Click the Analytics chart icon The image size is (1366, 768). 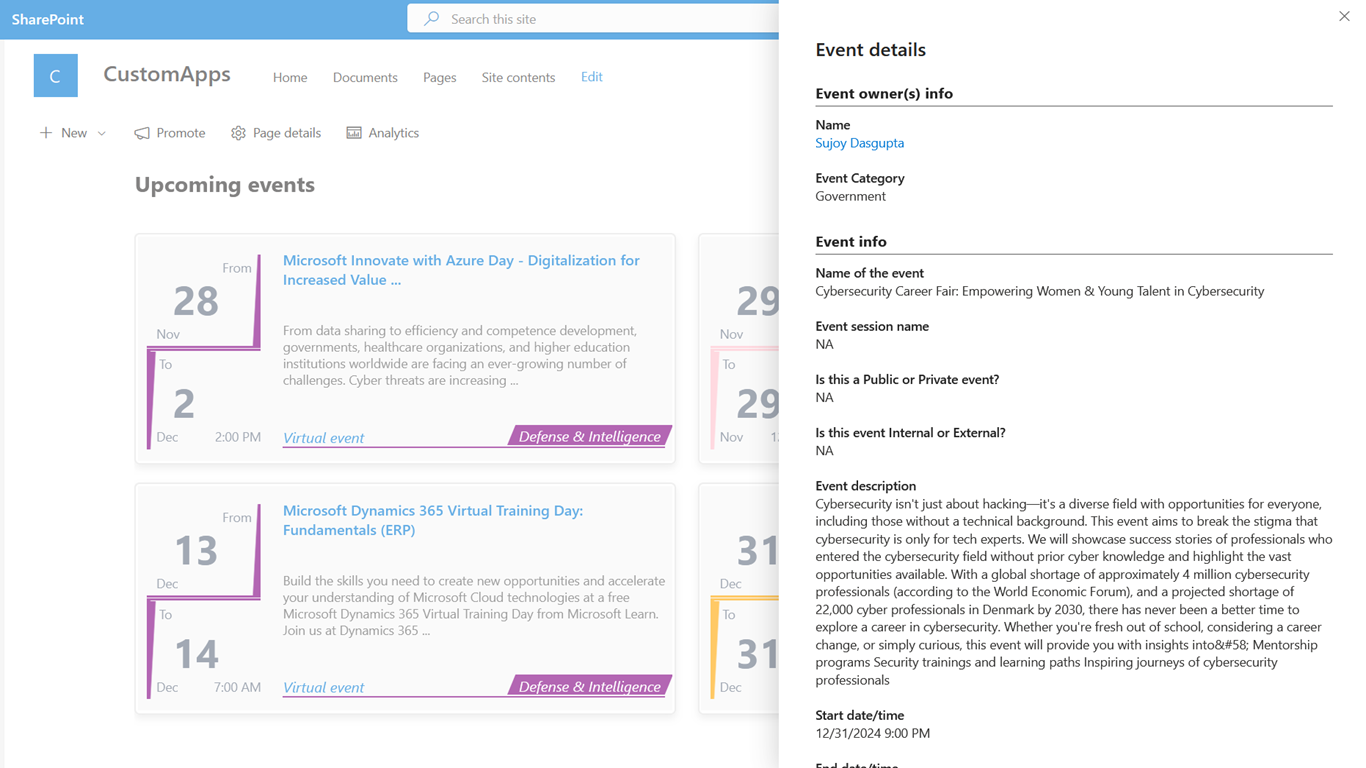click(354, 133)
